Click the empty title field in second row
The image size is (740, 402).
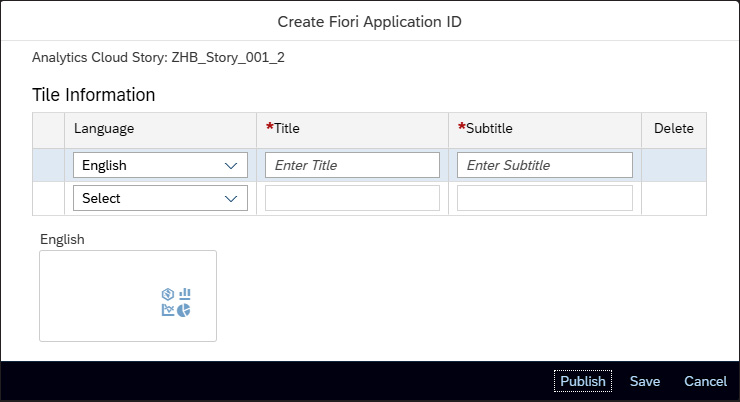(x=352, y=198)
